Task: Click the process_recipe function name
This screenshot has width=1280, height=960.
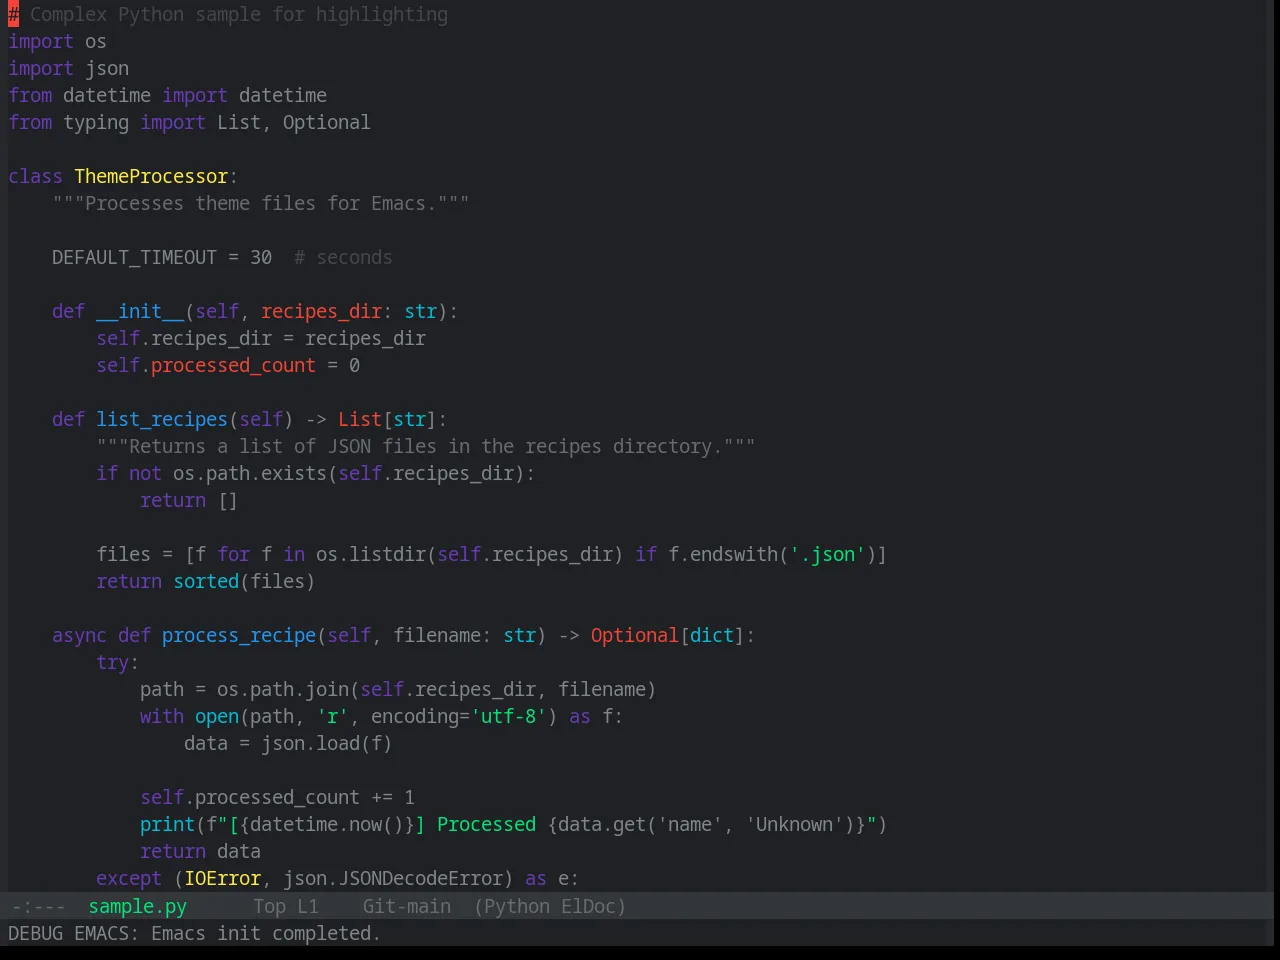Action: 239,635
